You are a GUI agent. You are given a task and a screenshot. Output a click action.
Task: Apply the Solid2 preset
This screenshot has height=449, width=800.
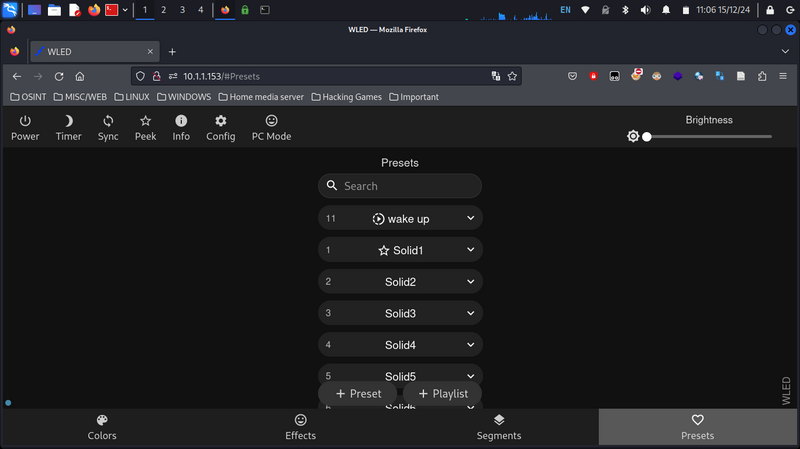point(400,282)
